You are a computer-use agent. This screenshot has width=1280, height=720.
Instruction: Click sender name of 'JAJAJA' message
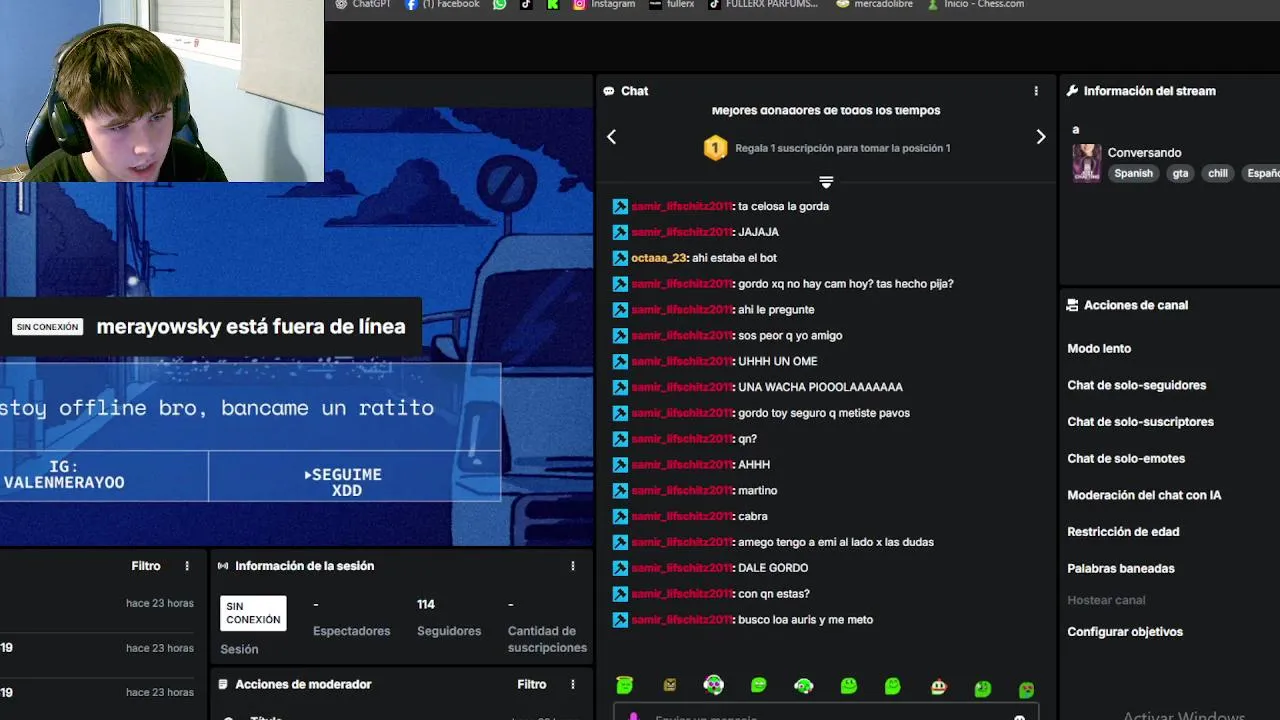681,232
